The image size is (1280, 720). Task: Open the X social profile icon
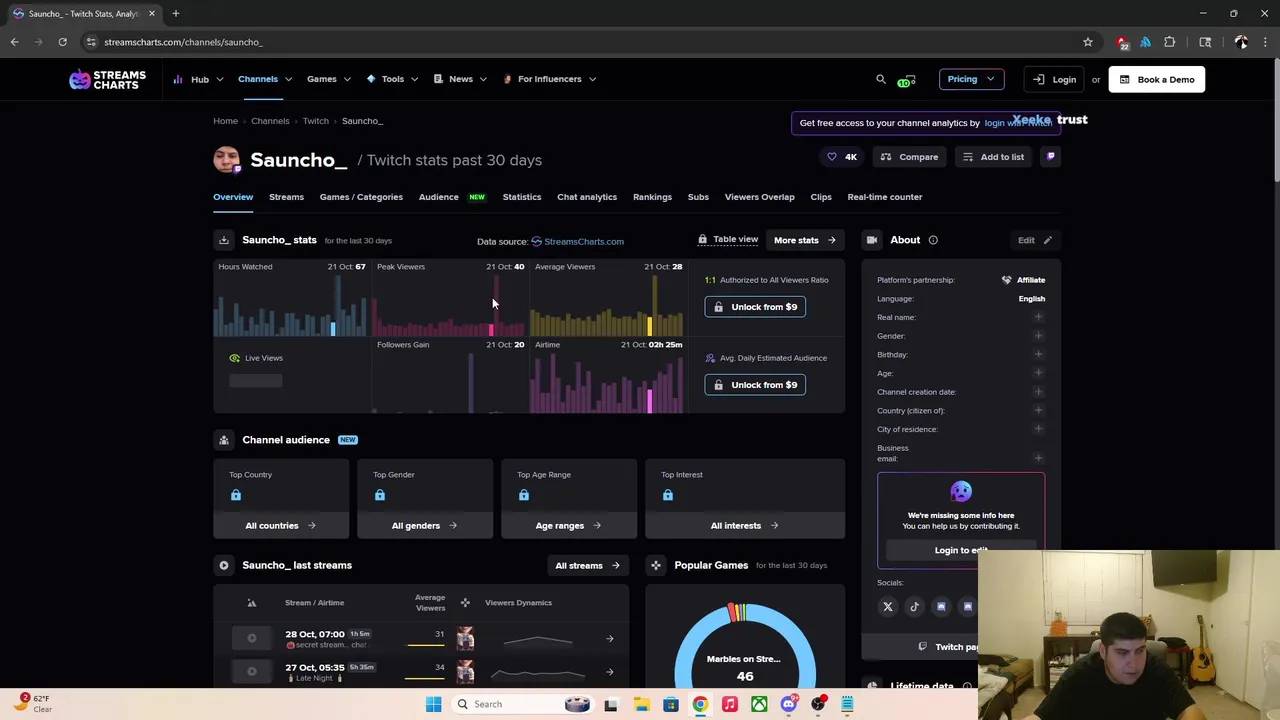(x=888, y=607)
